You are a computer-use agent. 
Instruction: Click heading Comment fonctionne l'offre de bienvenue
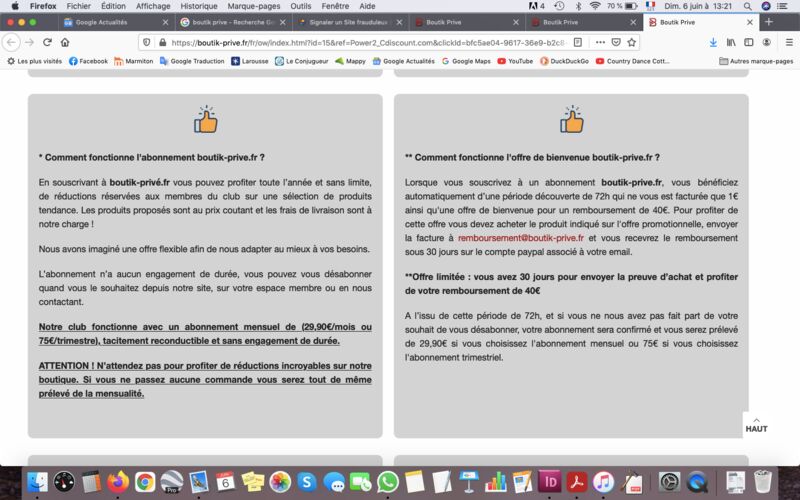pos(532,158)
